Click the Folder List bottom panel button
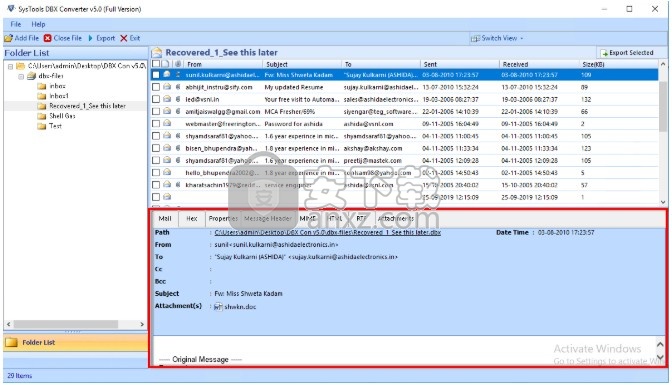 coord(75,343)
